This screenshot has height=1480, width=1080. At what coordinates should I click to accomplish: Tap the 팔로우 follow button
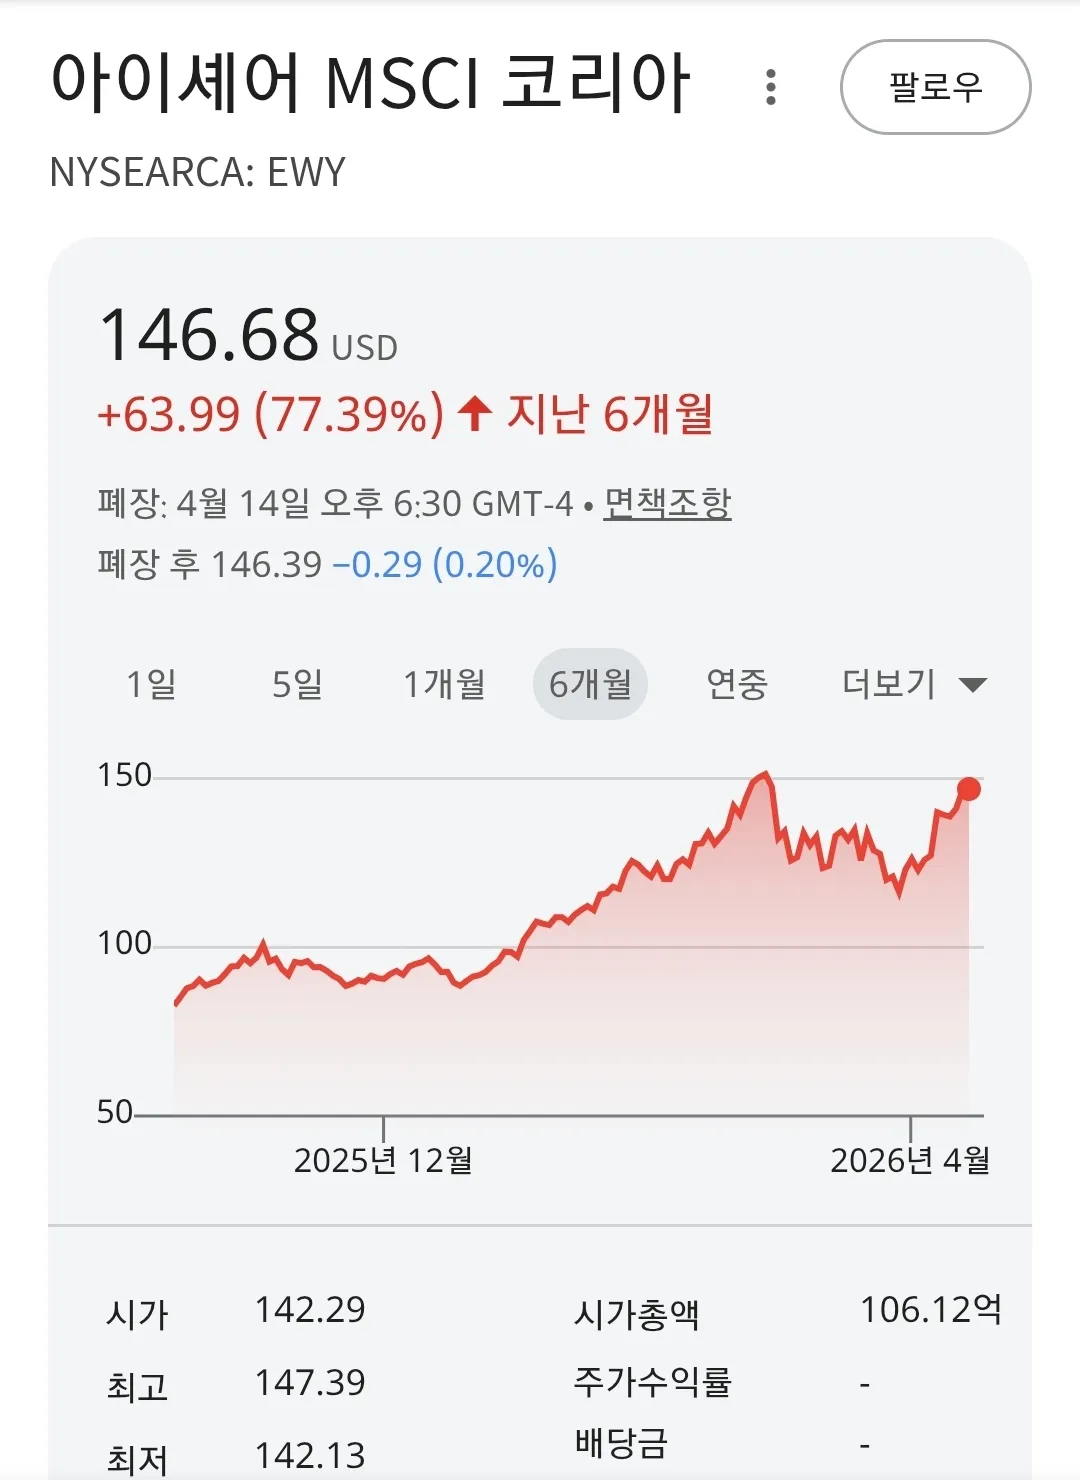click(935, 87)
